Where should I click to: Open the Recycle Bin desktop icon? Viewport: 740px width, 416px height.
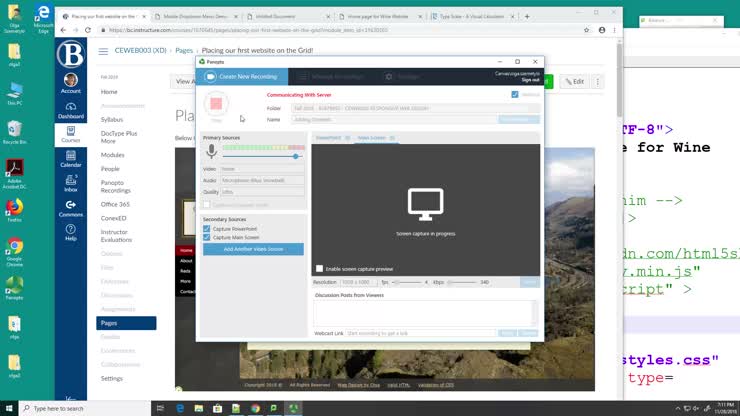14,132
